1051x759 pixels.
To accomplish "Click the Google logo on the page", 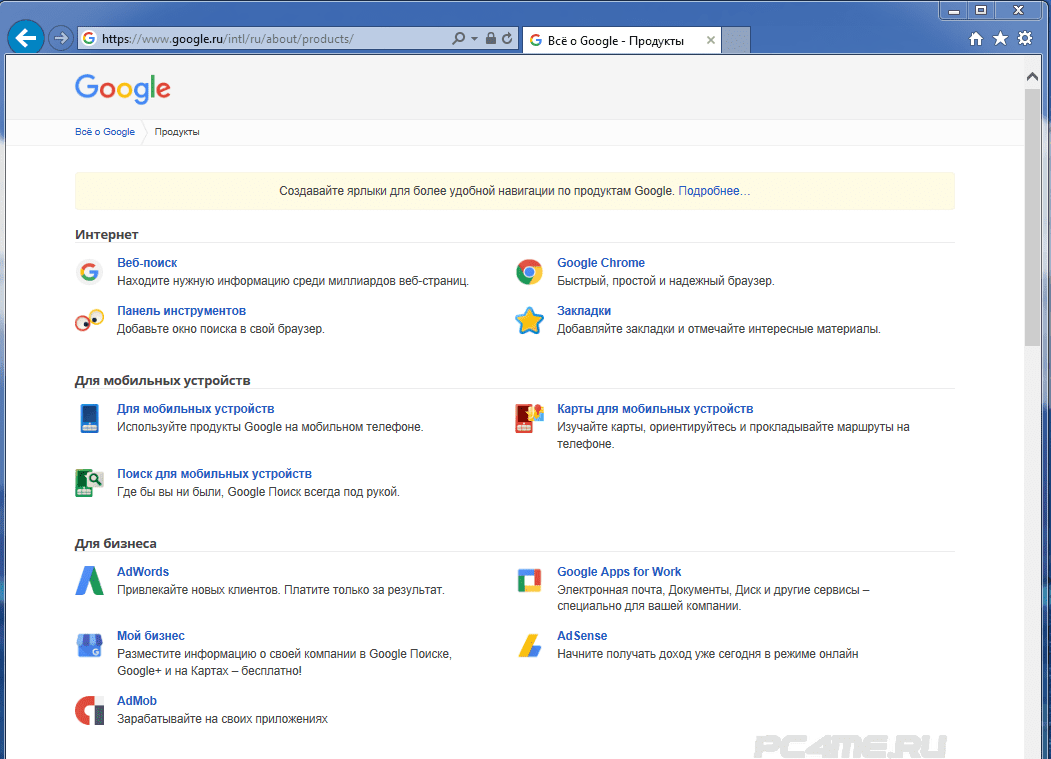I will click(x=123, y=89).
